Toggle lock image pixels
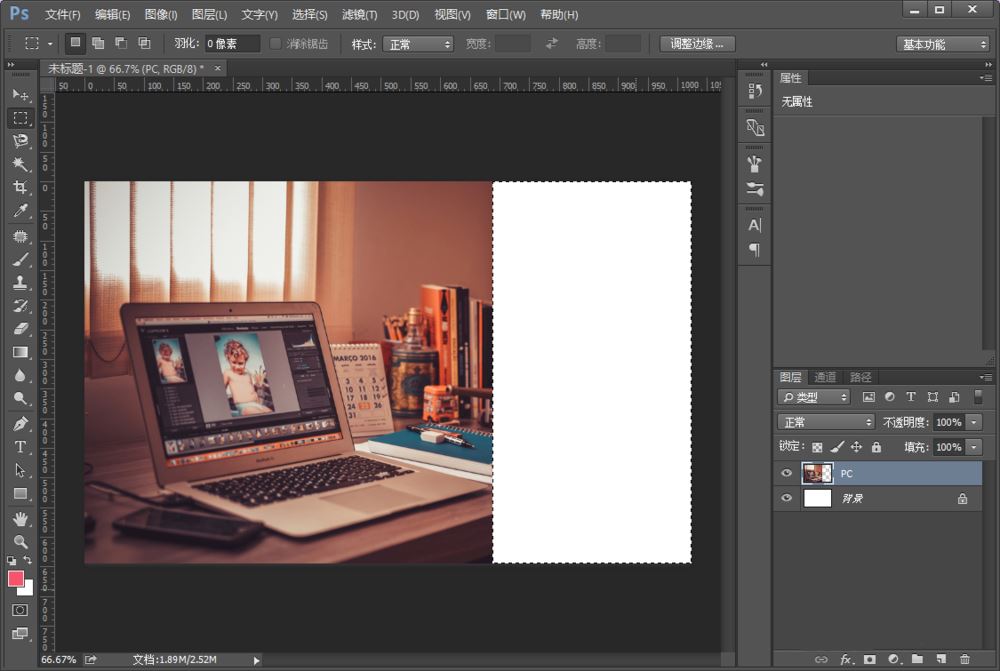Image resolution: width=1000 pixels, height=671 pixels. point(837,447)
